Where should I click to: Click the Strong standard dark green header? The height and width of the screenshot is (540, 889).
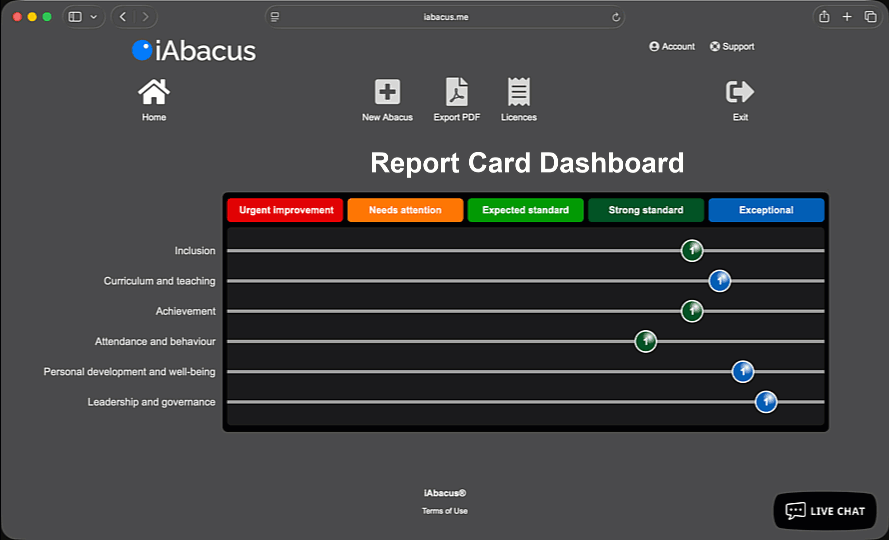(x=646, y=210)
